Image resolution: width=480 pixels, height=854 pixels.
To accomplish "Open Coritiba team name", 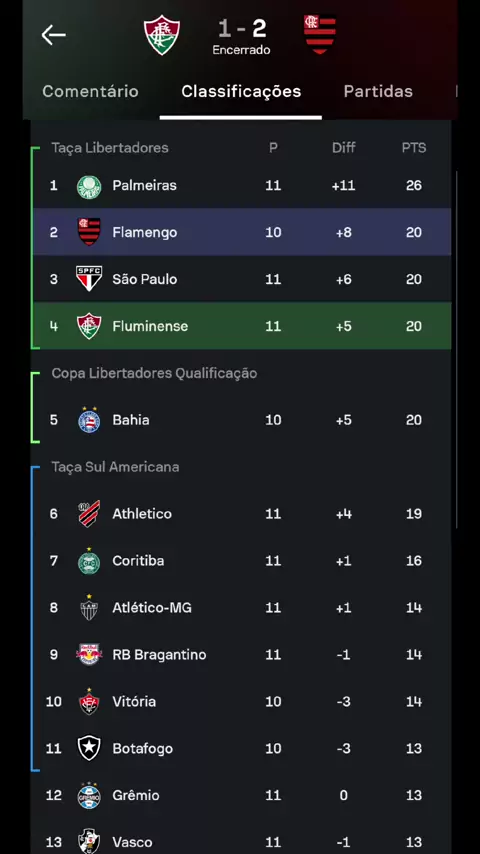I will 138,560.
